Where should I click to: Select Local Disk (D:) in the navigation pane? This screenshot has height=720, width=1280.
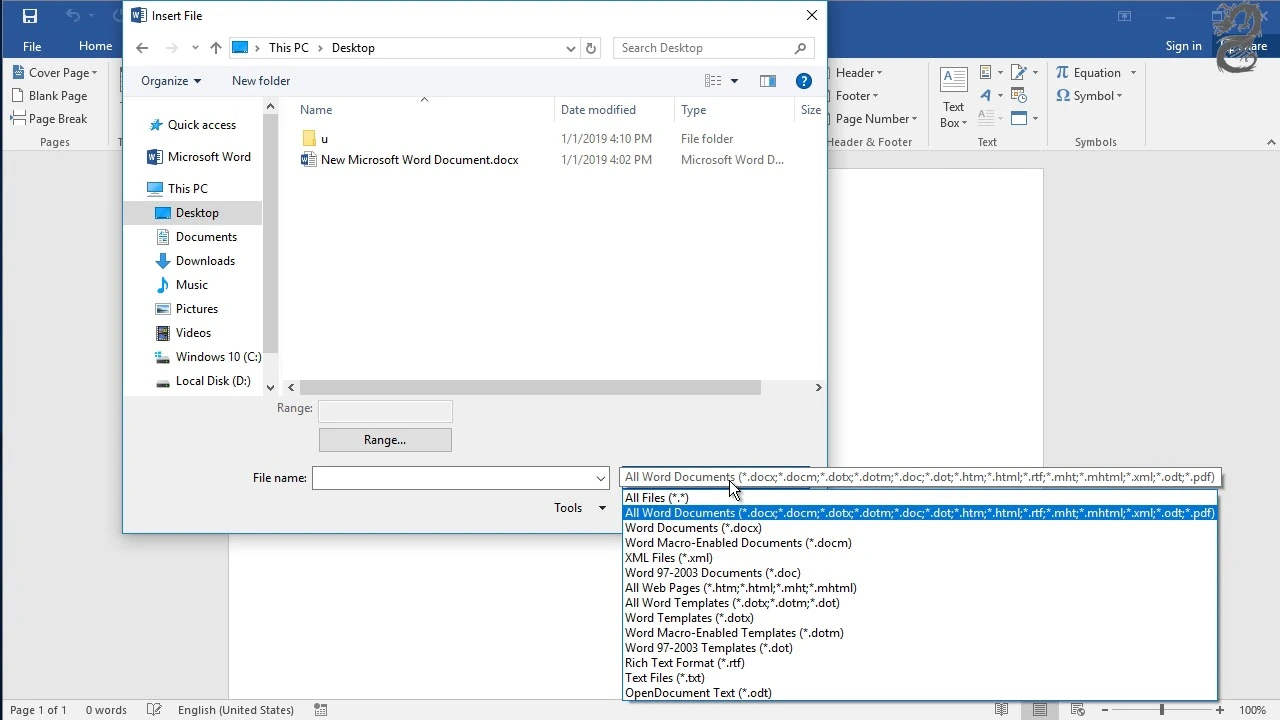click(203, 381)
